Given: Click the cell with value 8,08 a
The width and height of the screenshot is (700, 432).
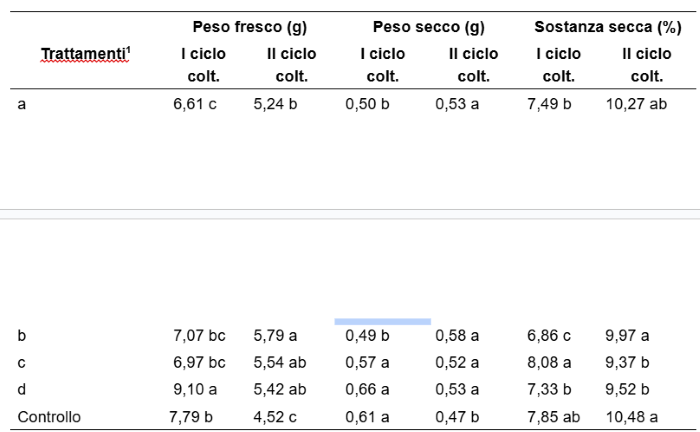Looking at the screenshot, I should (549, 361).
